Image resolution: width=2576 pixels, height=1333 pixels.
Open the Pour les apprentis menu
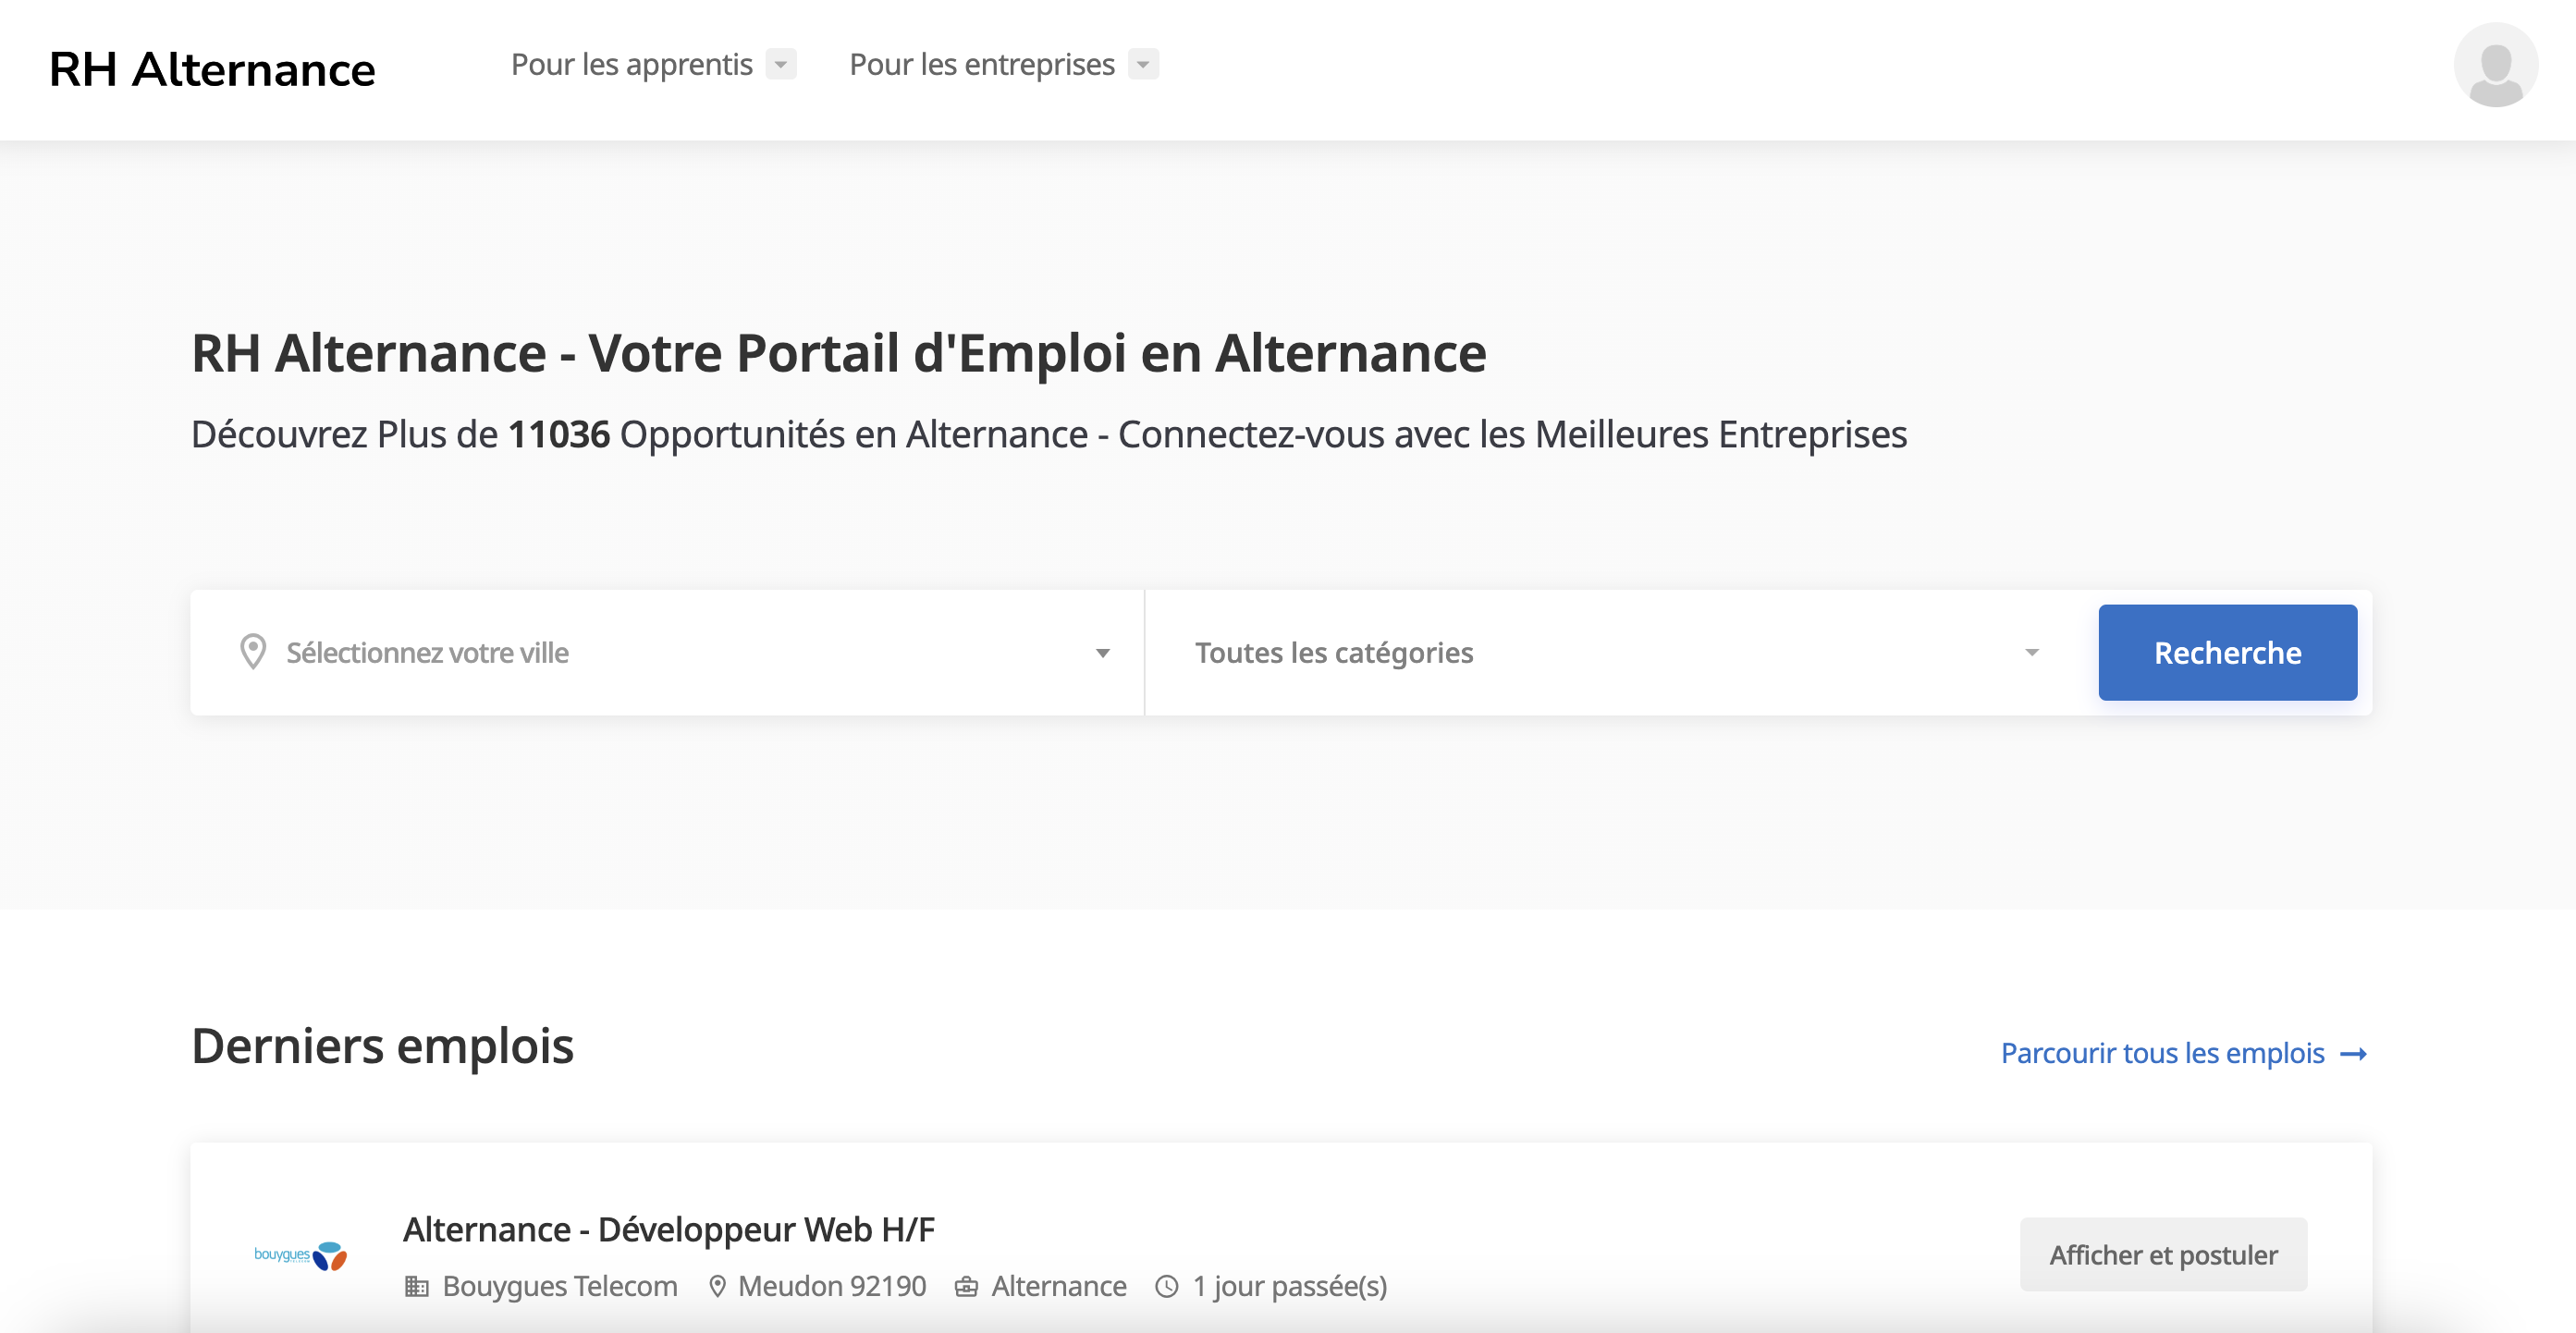click(x=631, y=64)
